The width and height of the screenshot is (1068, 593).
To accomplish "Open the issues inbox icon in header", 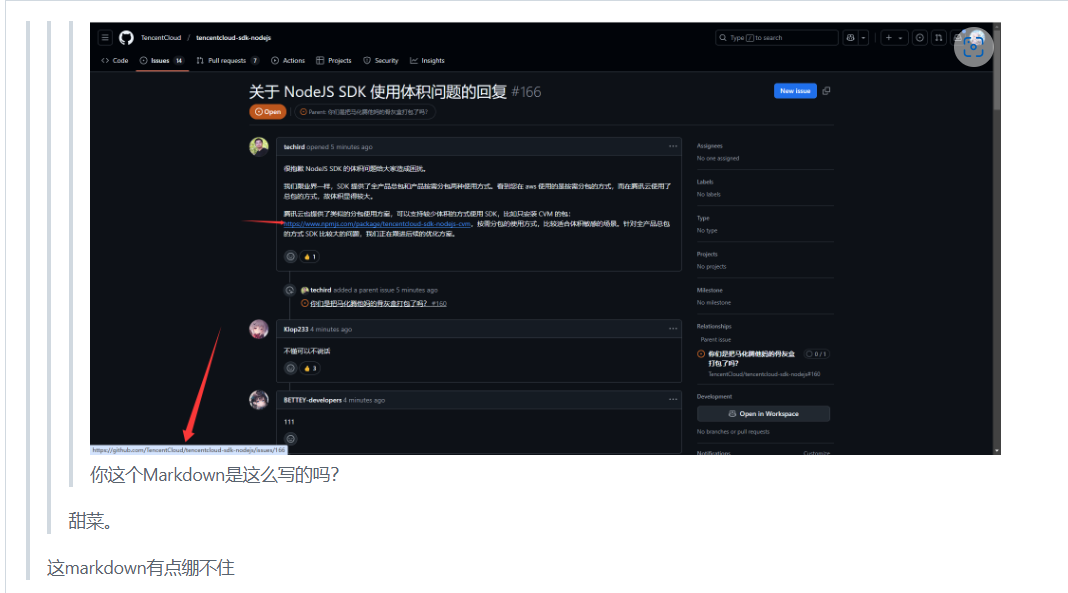I will (920, 38).
